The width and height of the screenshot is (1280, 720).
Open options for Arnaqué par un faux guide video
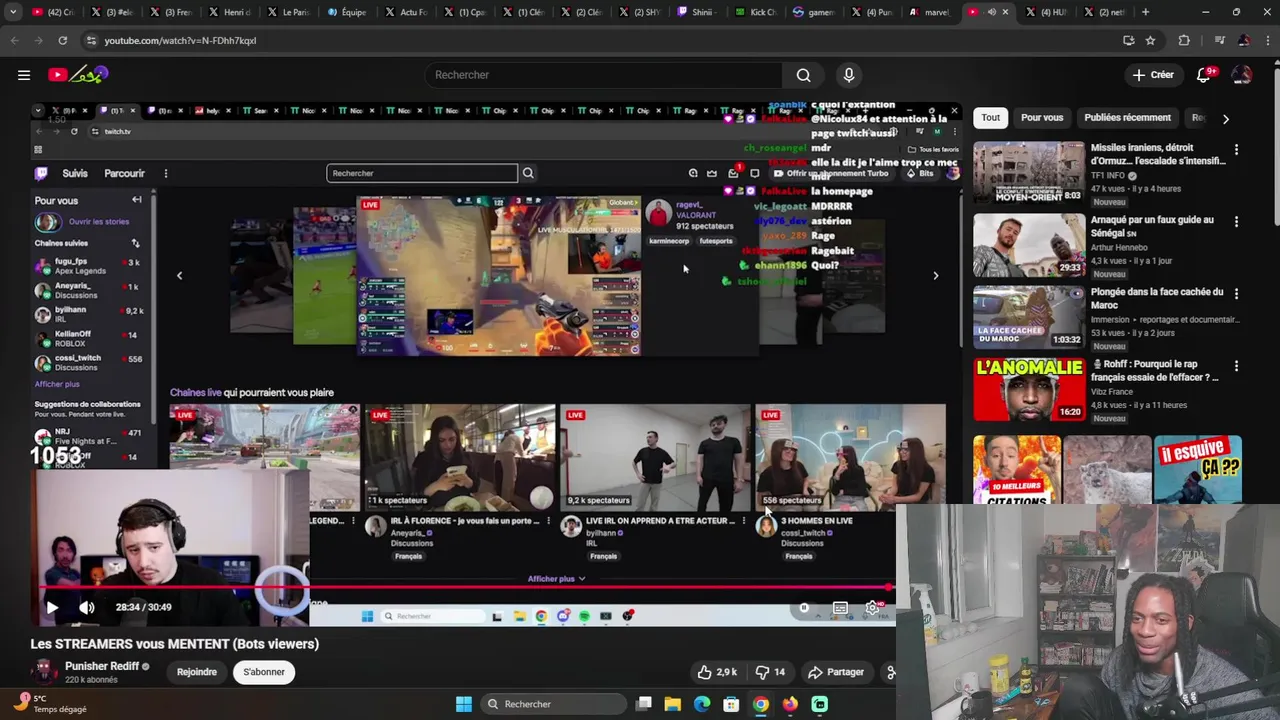[1236, 222]
